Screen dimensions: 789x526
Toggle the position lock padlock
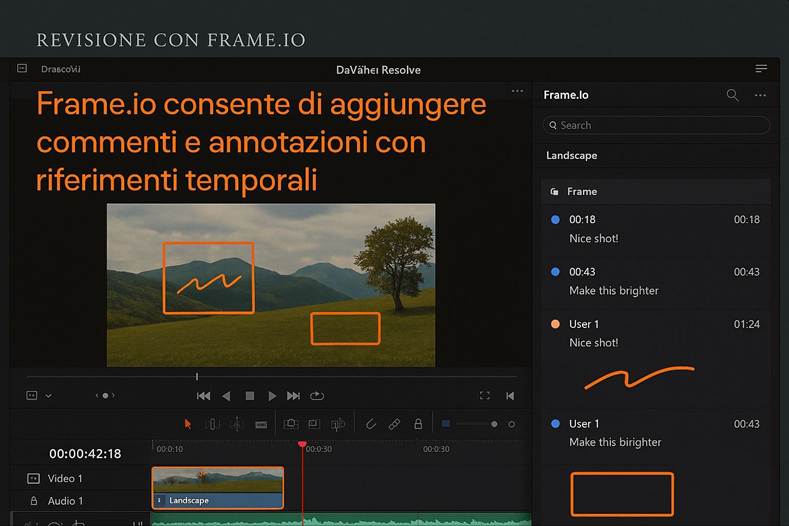coord(418,424)
